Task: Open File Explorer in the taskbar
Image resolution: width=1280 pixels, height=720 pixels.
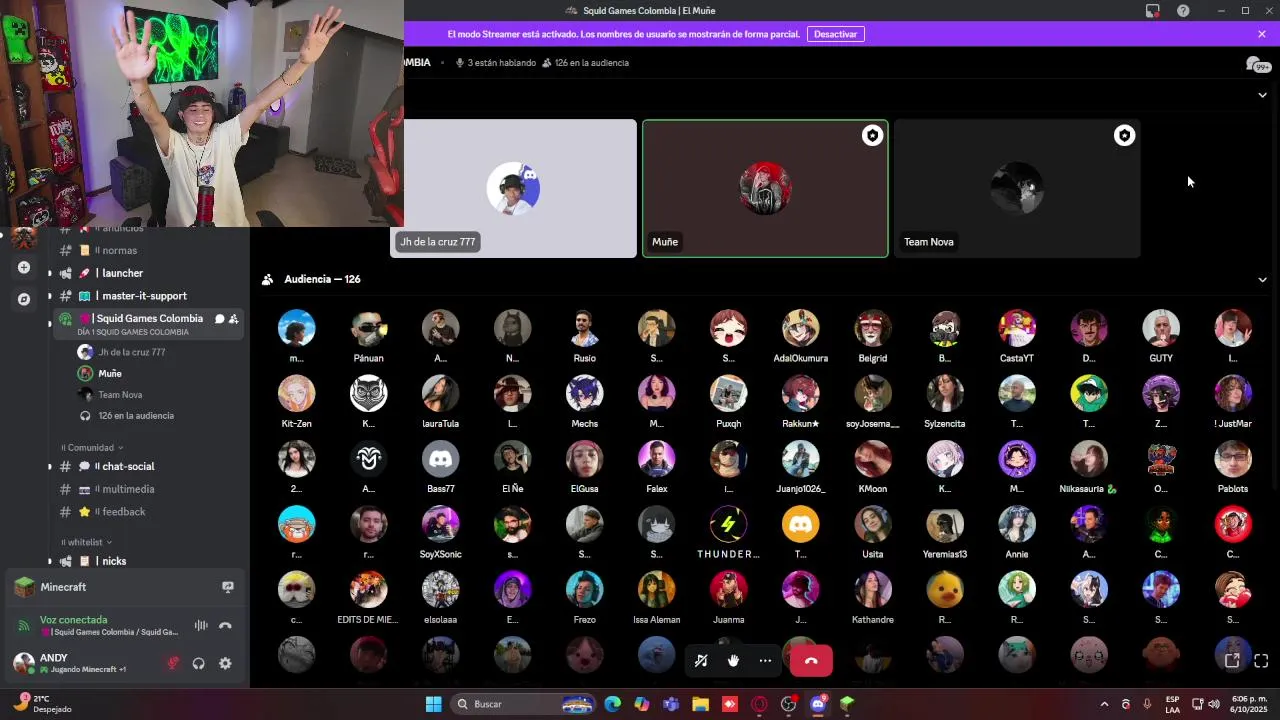Action: point(700,704)
